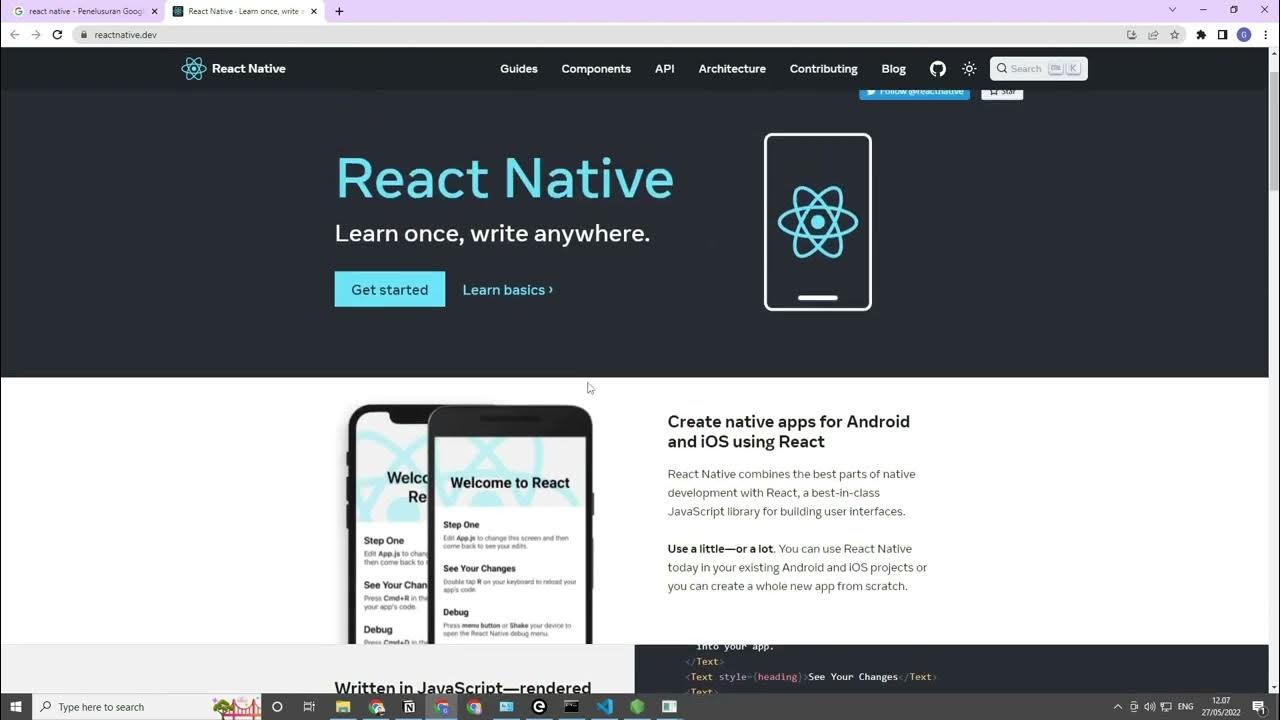1280x720 pixels.
Task: Open the API menu item
Action: (665, 69)
